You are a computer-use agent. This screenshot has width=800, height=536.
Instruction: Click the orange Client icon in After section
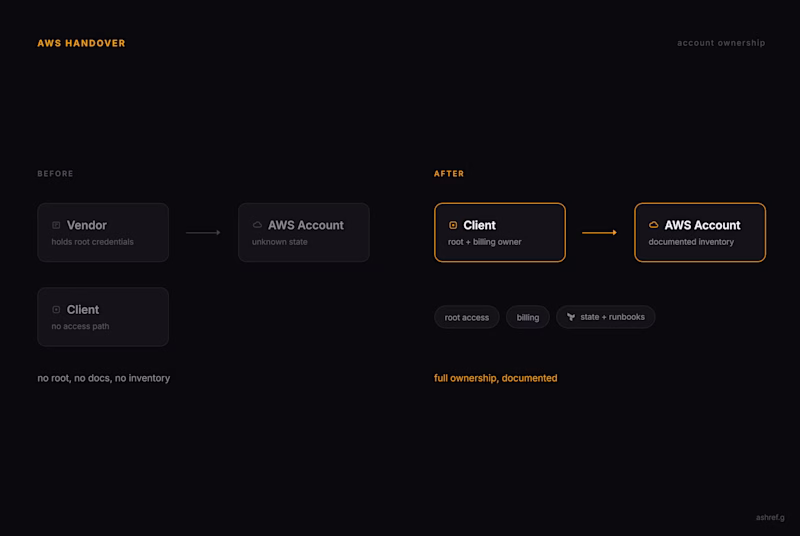(x=453, y=225)
